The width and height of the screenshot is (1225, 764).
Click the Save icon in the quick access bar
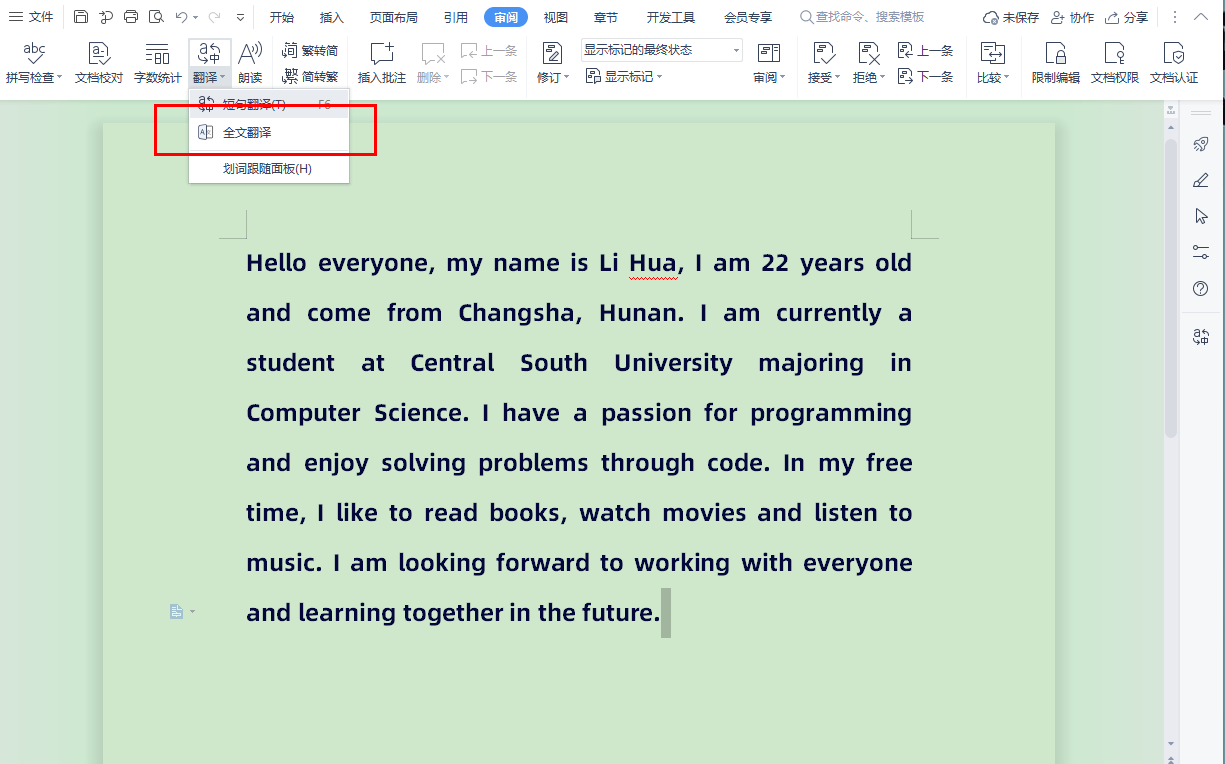click(81, 17)
